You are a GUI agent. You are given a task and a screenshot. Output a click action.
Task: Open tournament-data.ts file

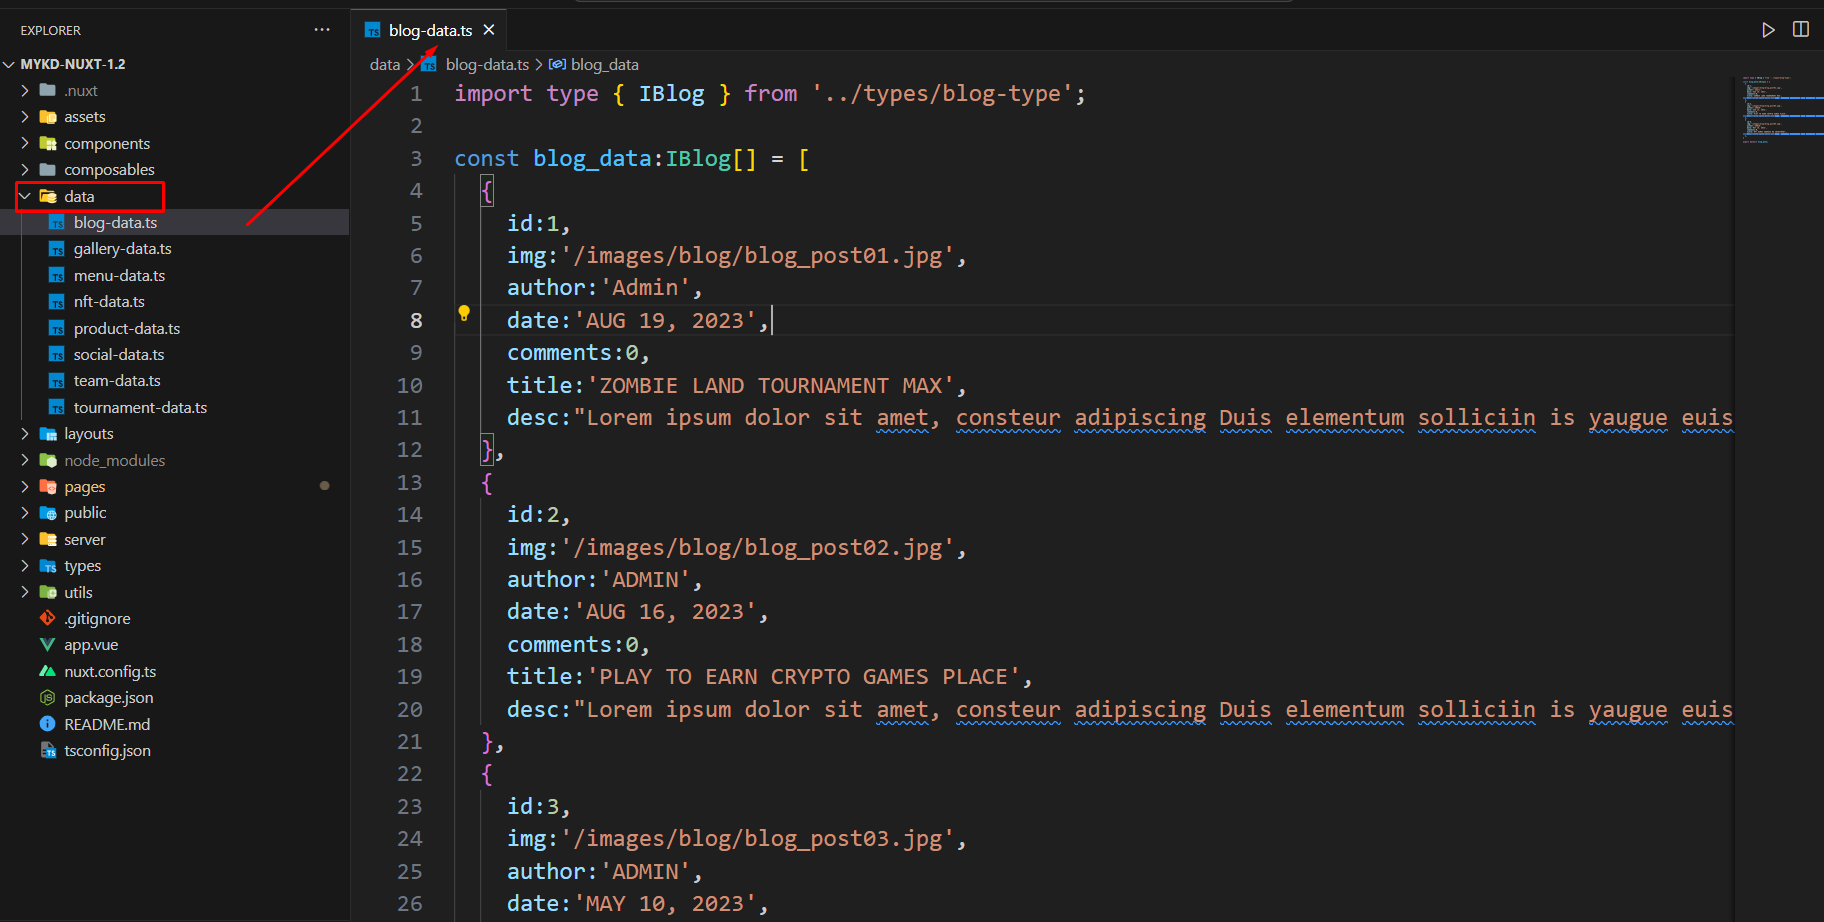point(140,408)
